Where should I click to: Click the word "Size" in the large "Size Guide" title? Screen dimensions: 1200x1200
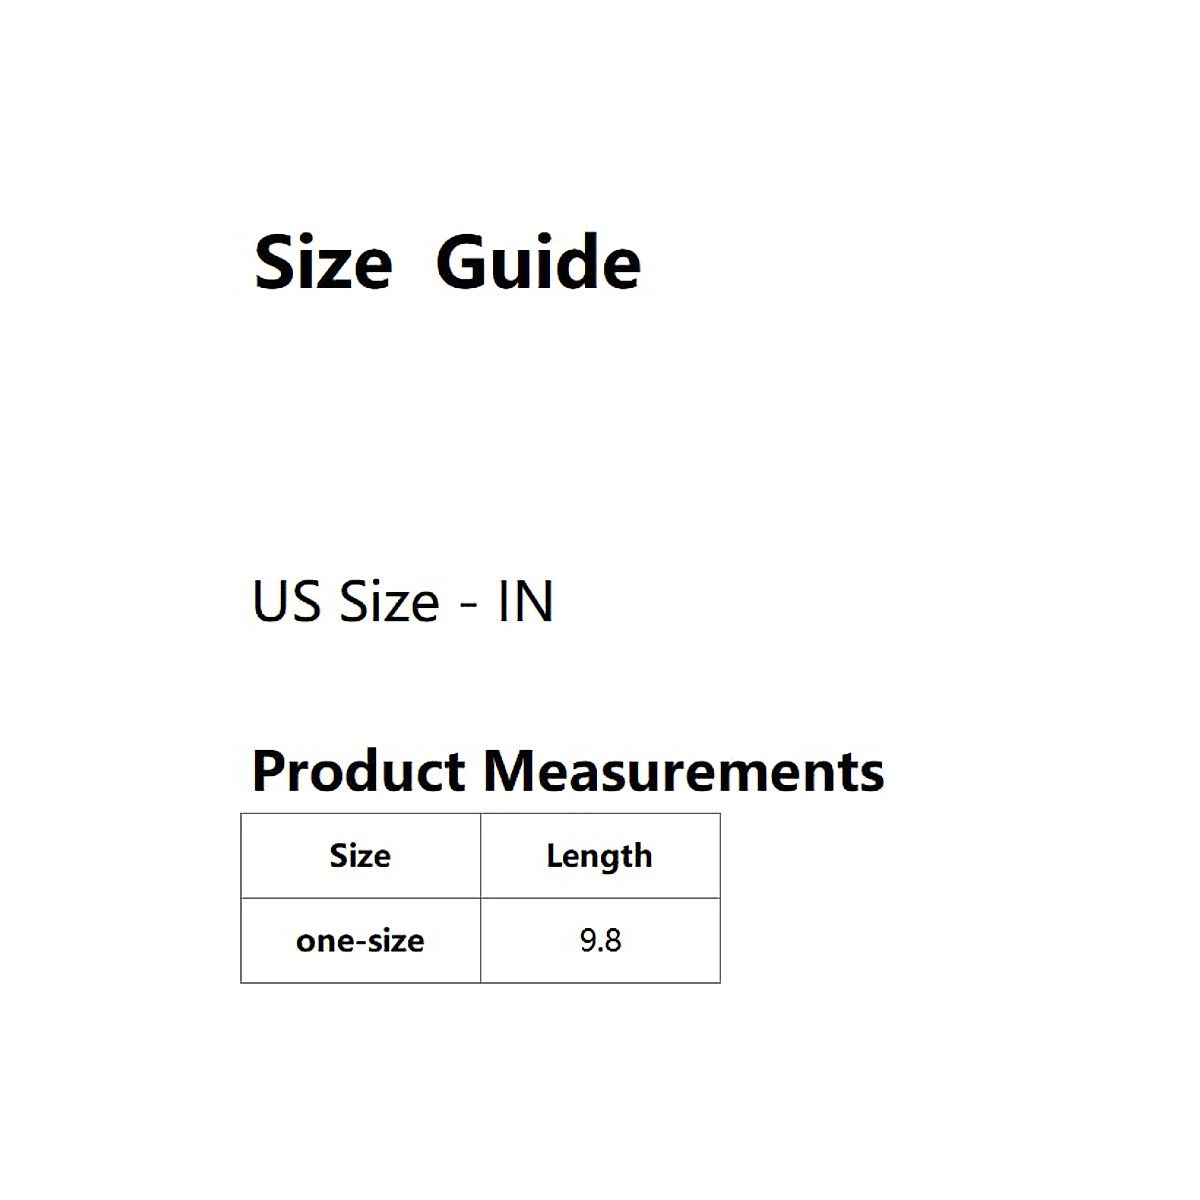point(323,263)
